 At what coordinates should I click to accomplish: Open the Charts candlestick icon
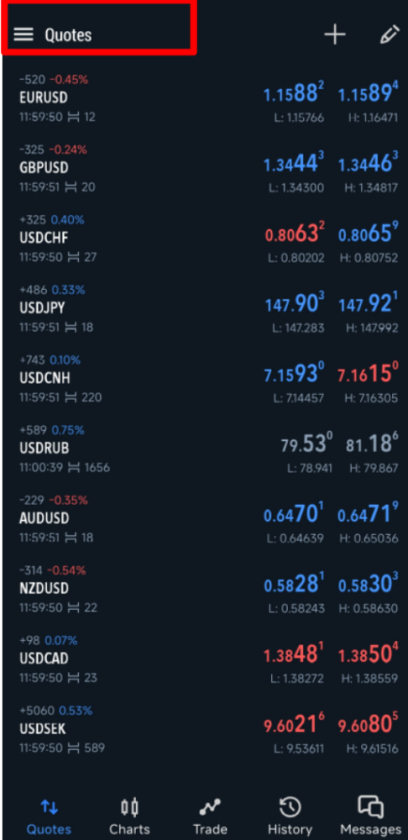coord(129,806)
